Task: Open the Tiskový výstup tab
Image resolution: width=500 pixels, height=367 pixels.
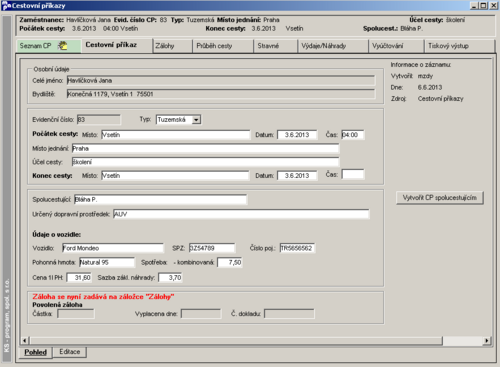Action: [x=459, y=46]
